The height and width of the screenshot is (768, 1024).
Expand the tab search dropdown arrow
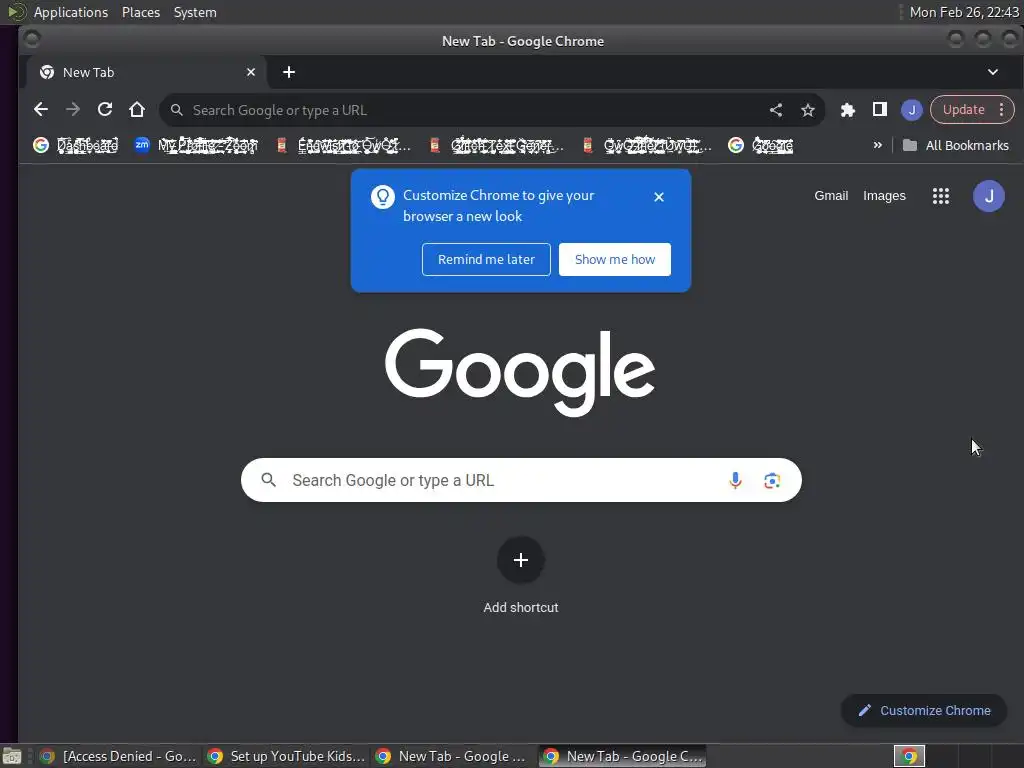[x=993, y=72]
